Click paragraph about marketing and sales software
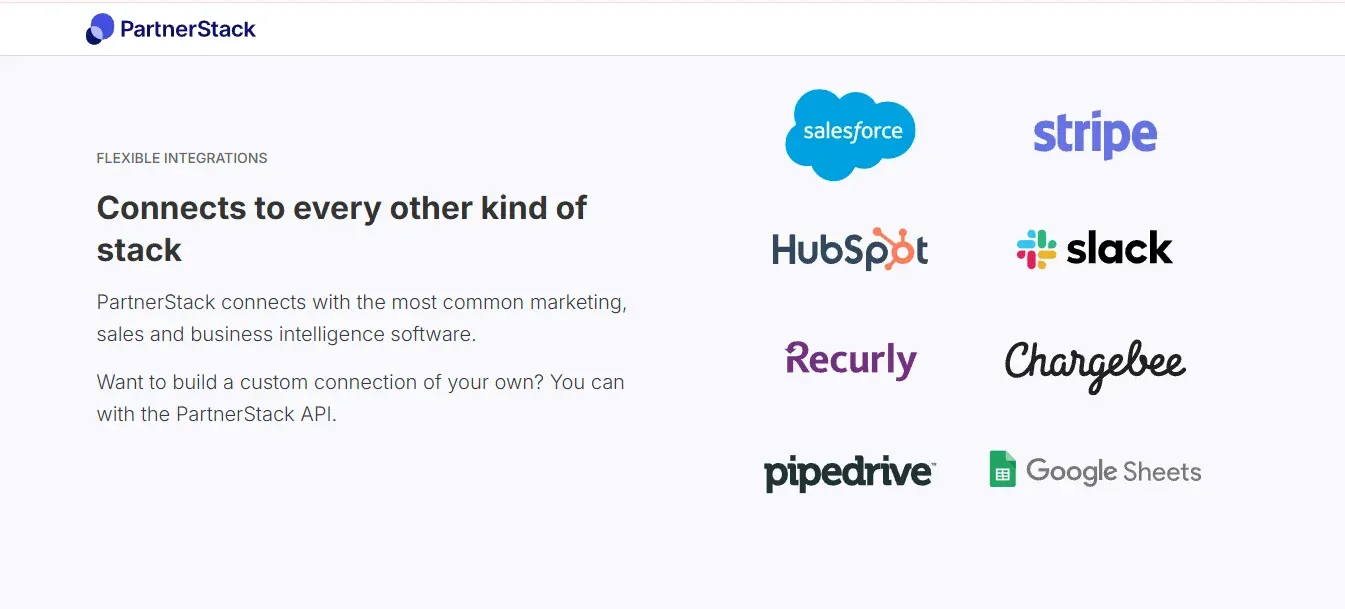Screen dimensions: 1345x609 coord(362,318)
